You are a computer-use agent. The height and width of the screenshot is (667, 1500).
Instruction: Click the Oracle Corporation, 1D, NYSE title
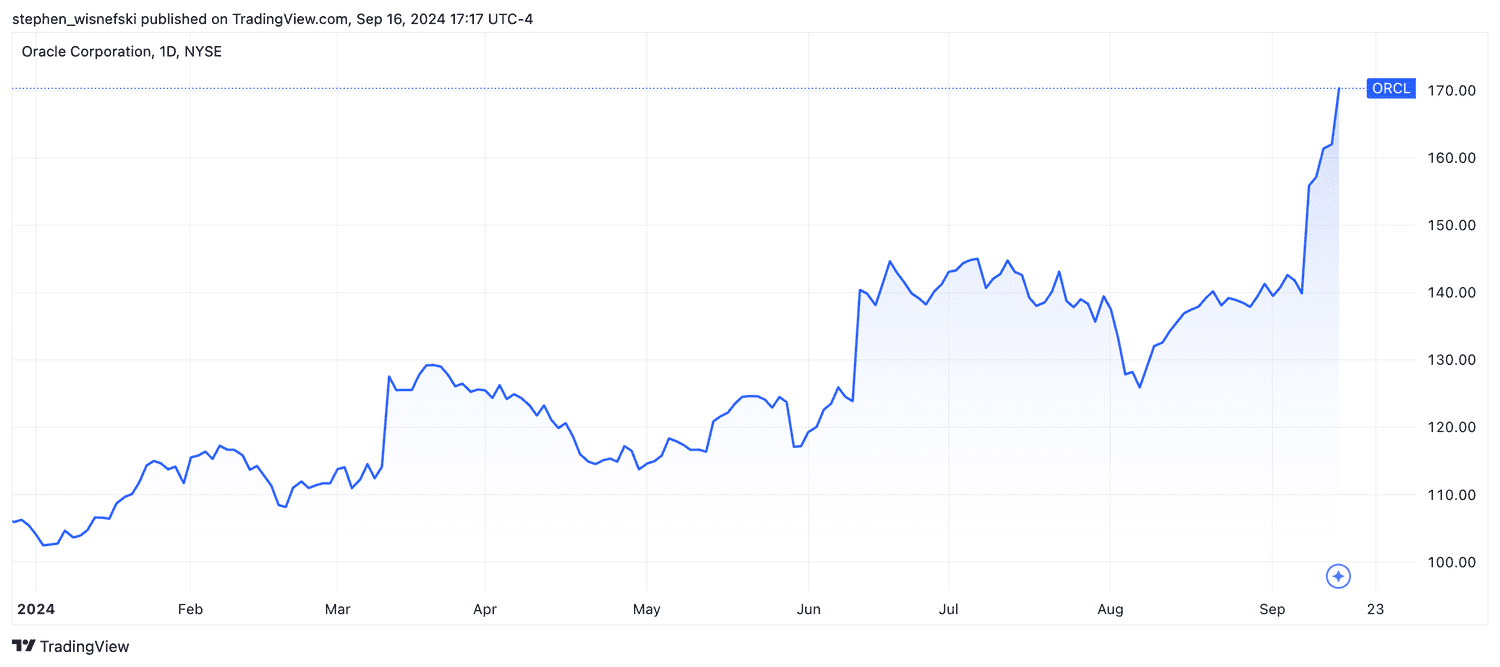tap(122, 51)
